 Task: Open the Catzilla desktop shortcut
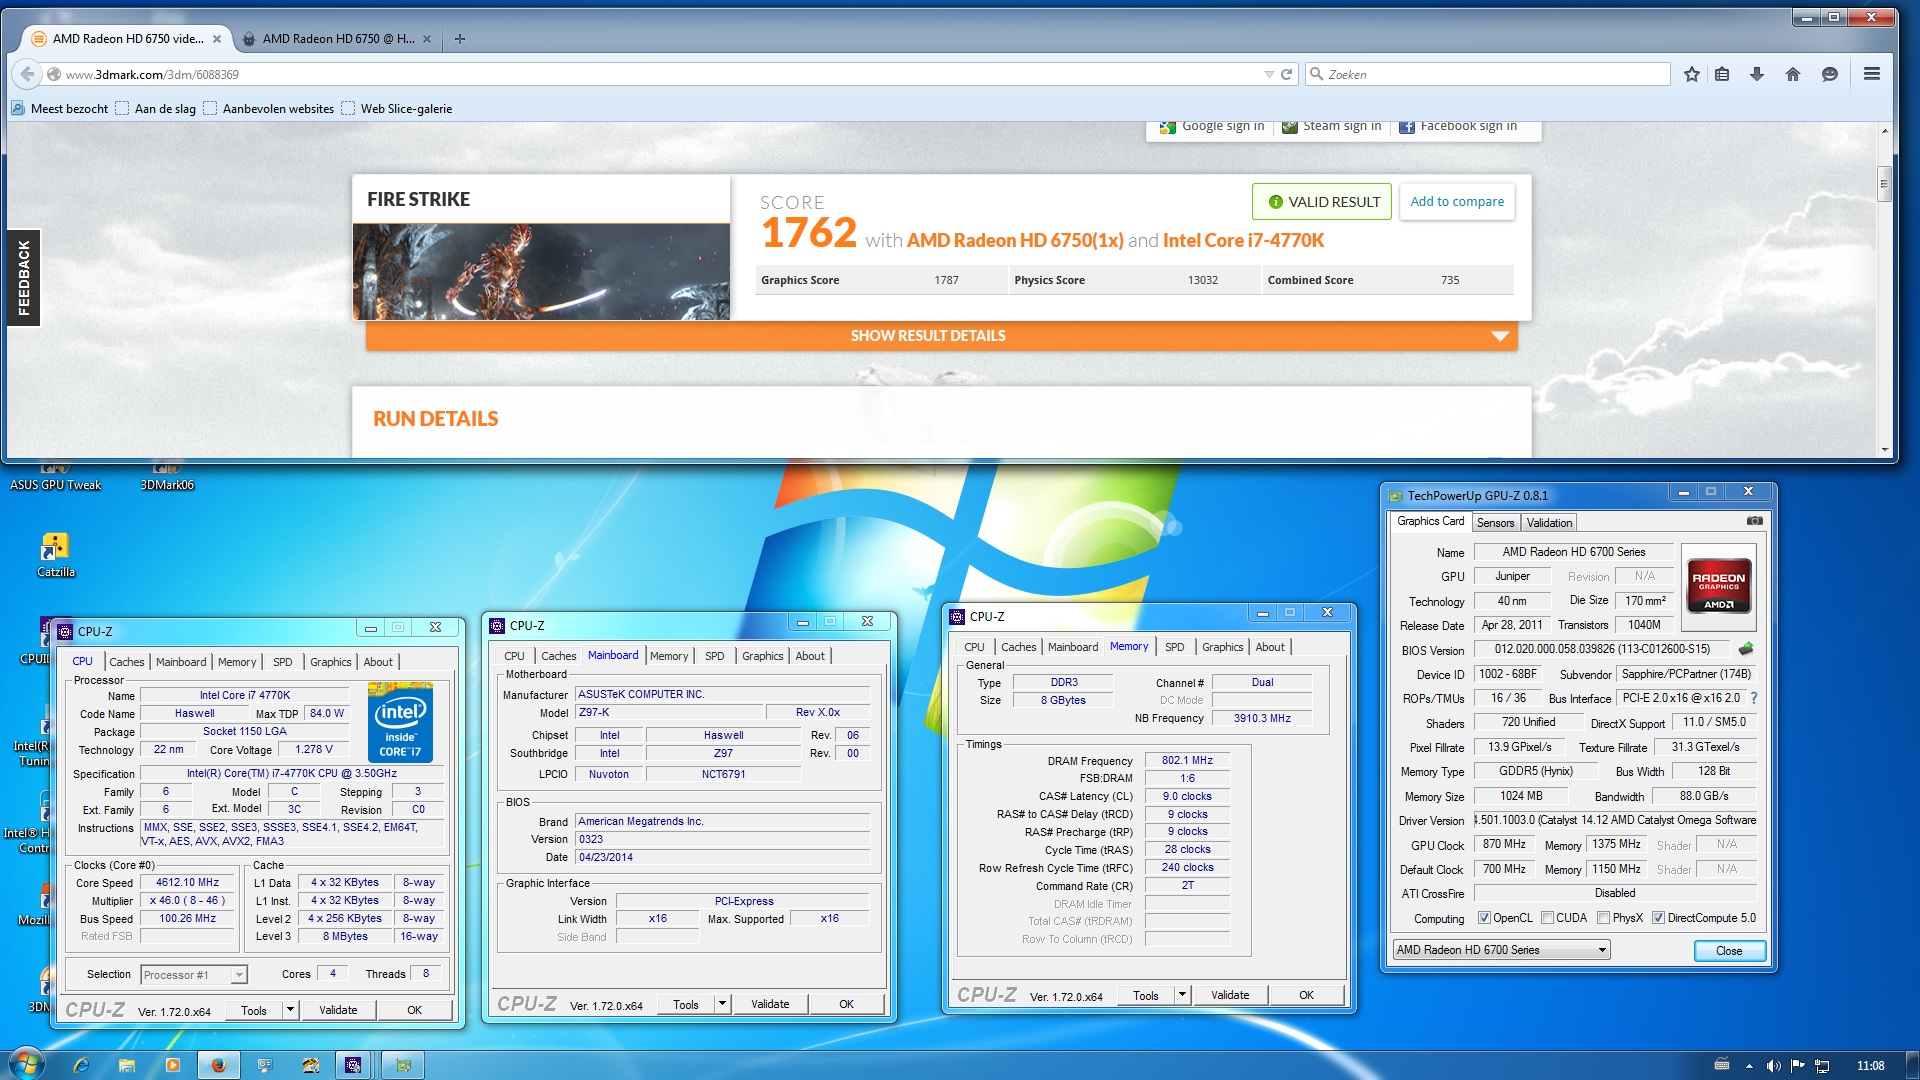point(56,555)
